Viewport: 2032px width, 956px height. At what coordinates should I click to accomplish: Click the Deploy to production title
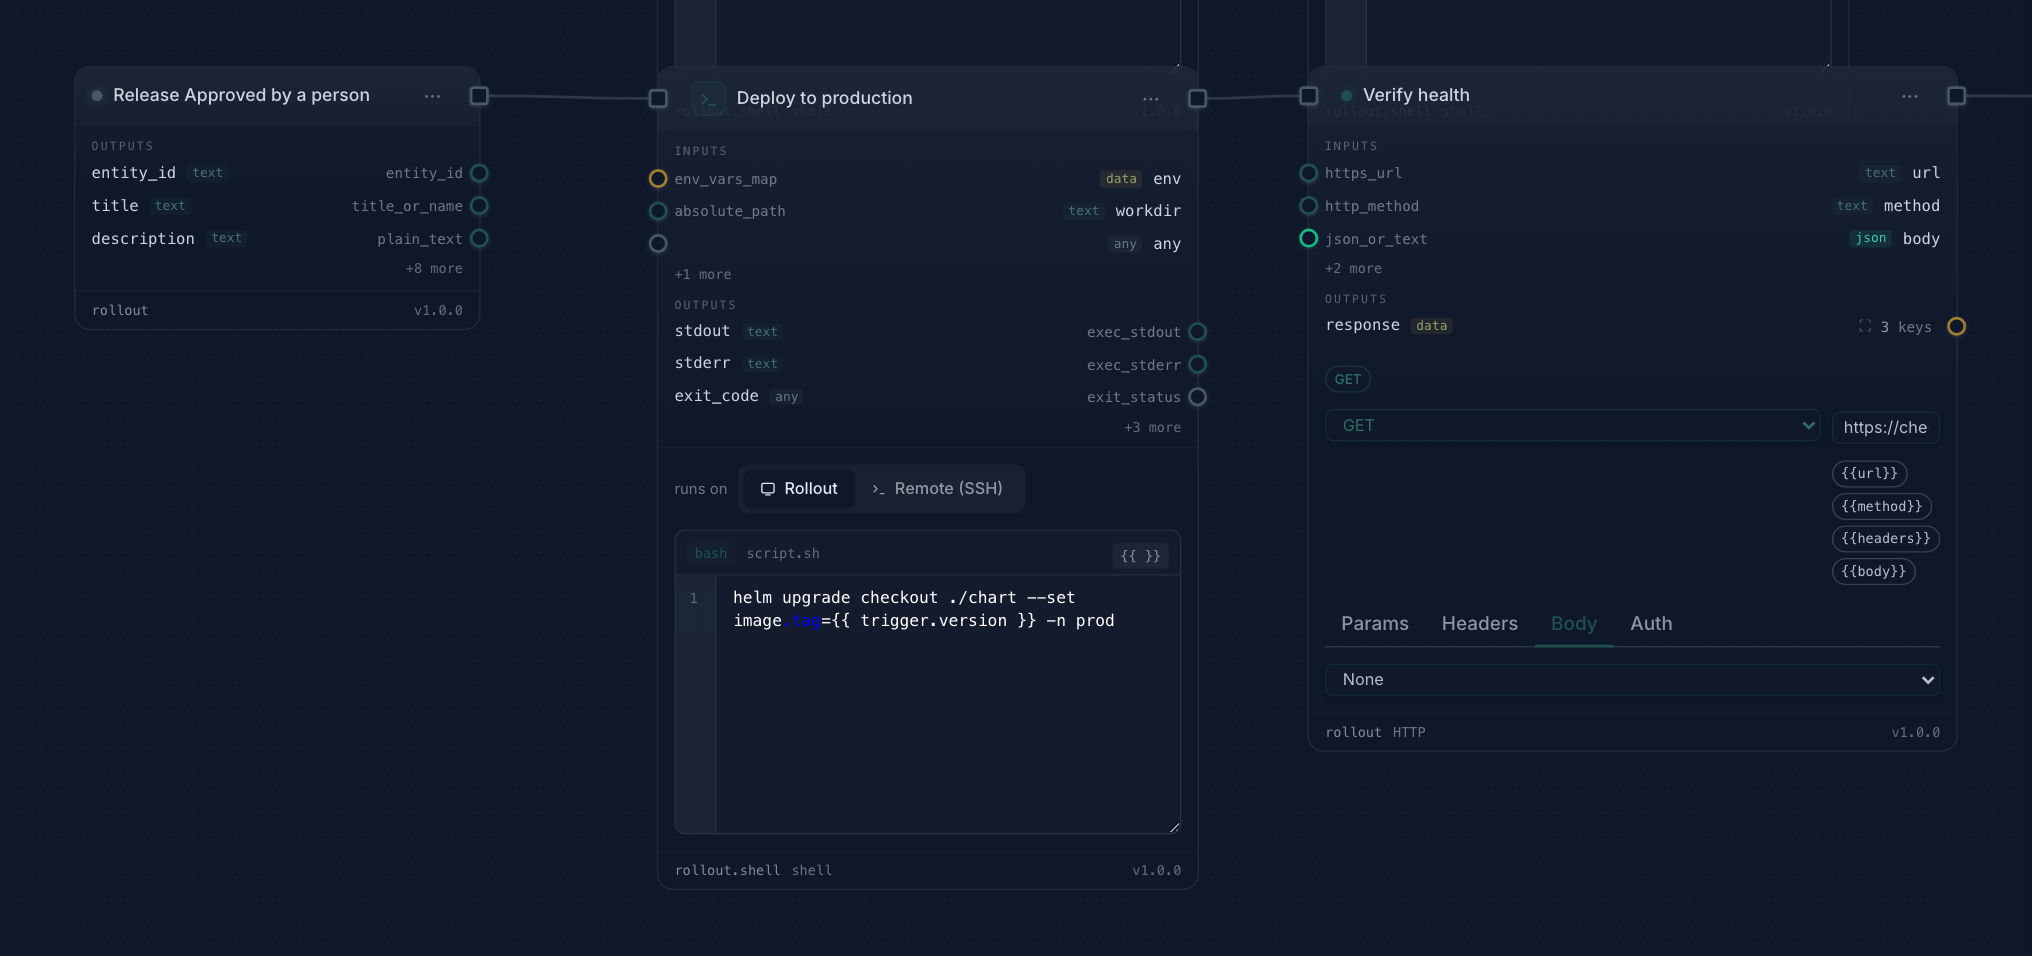coord(824,98)
